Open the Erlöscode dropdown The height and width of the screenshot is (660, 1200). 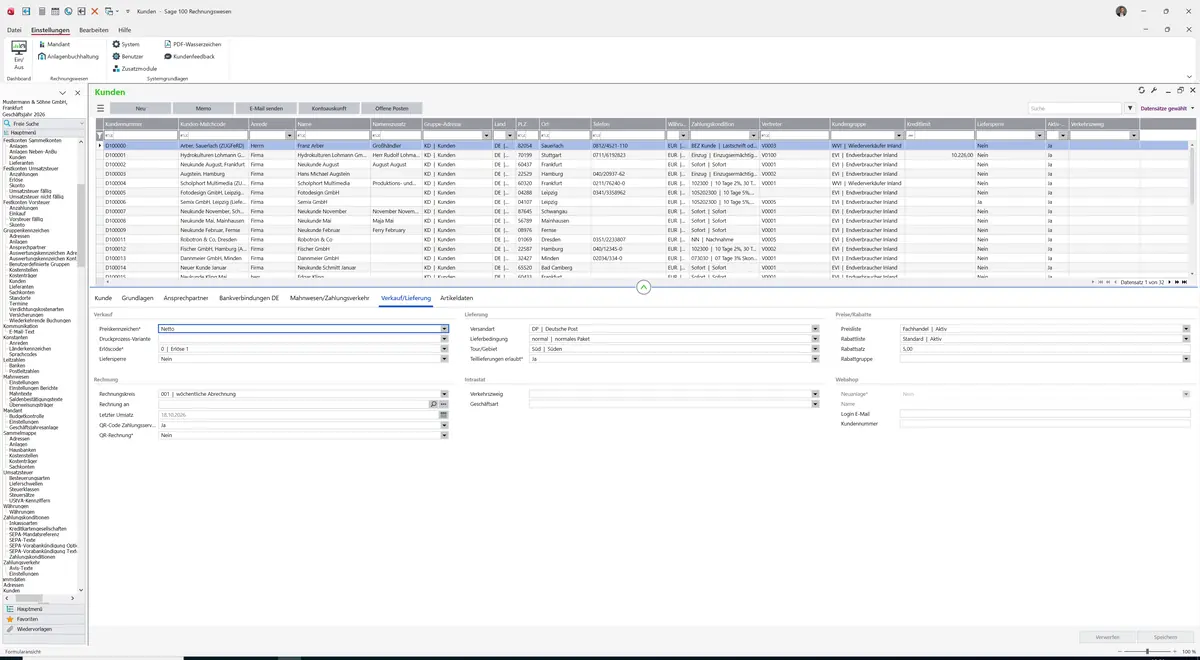[444, 348]
